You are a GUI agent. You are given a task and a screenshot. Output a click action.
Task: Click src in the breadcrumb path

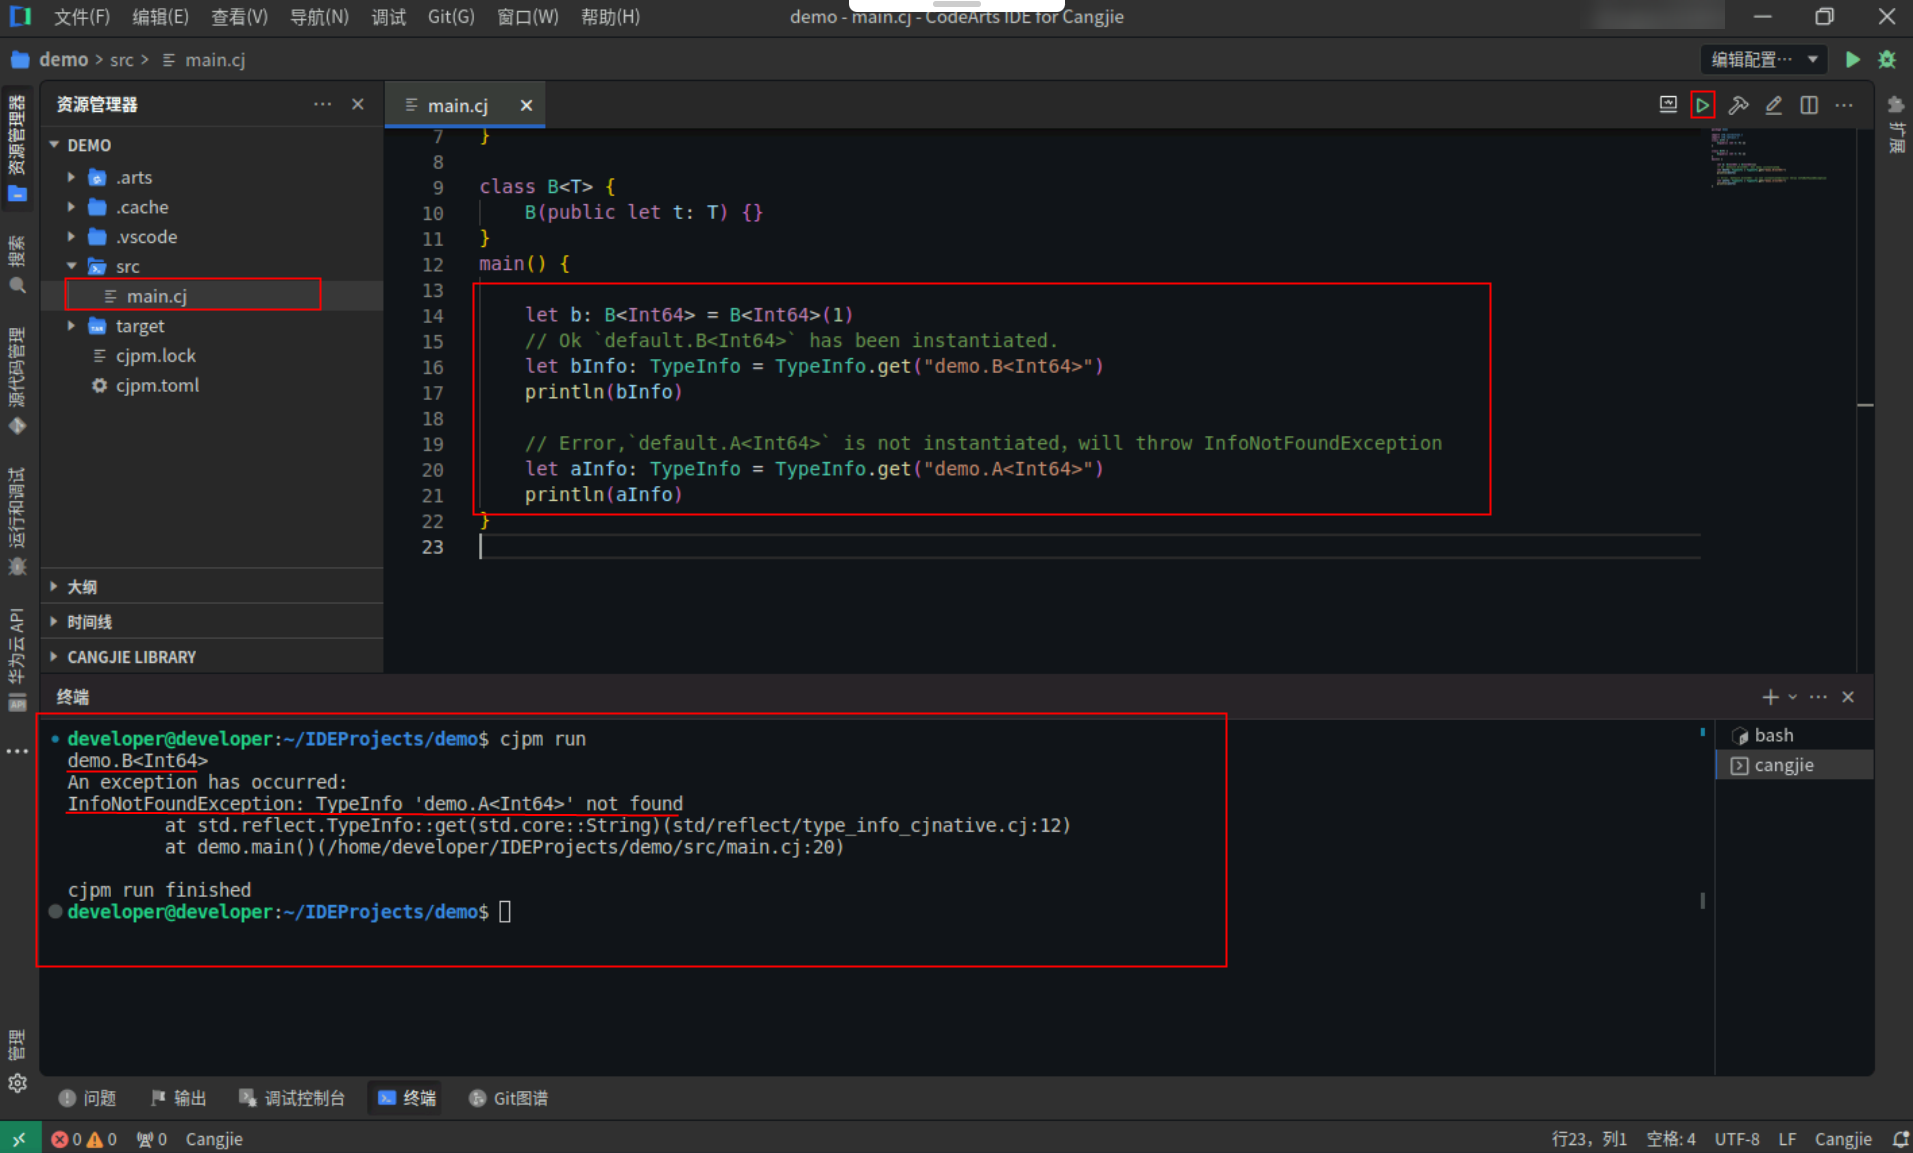pyautogui.click(x=122, y=60)
